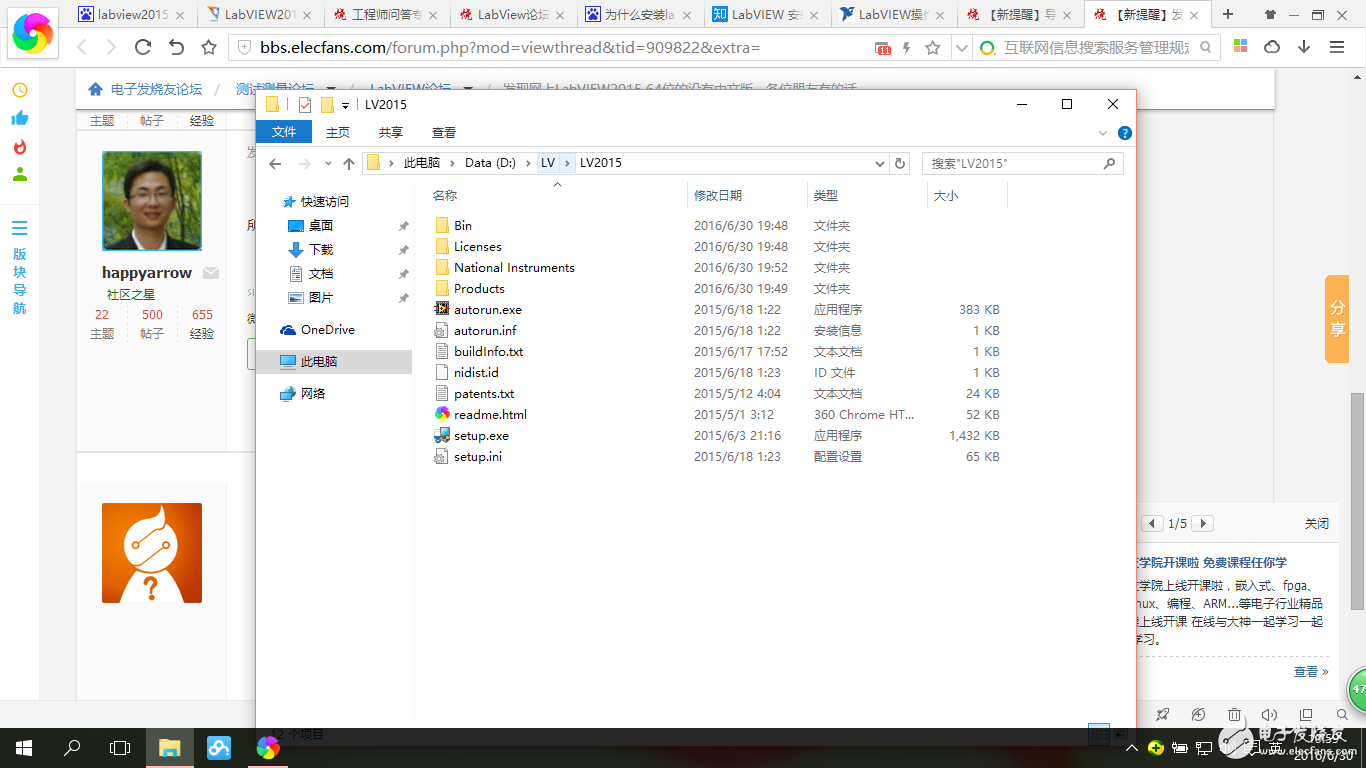Image resolution: width=1366 pixels, height=768 pixels.
Task: Click the 查看 » link
Action: (x=1311, y=672)
